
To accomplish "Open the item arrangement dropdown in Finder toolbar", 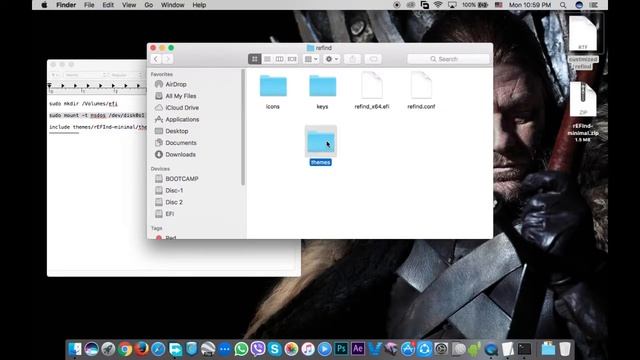I will click(x=311, y=59).
